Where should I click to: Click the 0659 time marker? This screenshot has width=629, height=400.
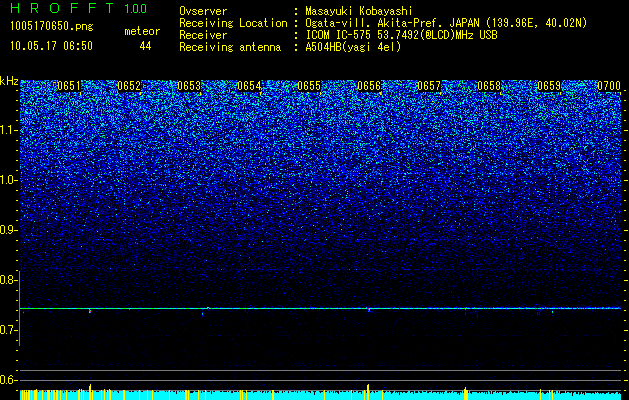(549, 86)
